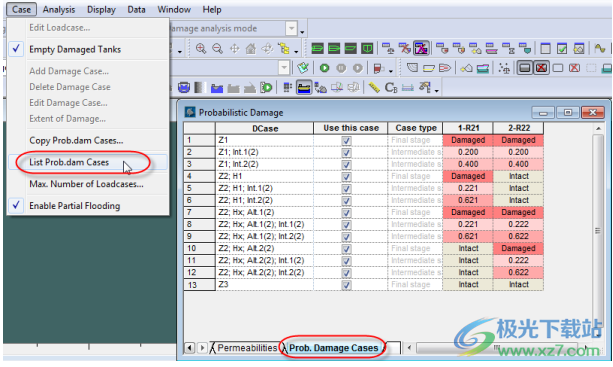613x367 pixels.
Task: Click the DCase column header
Action: (x=265, y=128)
